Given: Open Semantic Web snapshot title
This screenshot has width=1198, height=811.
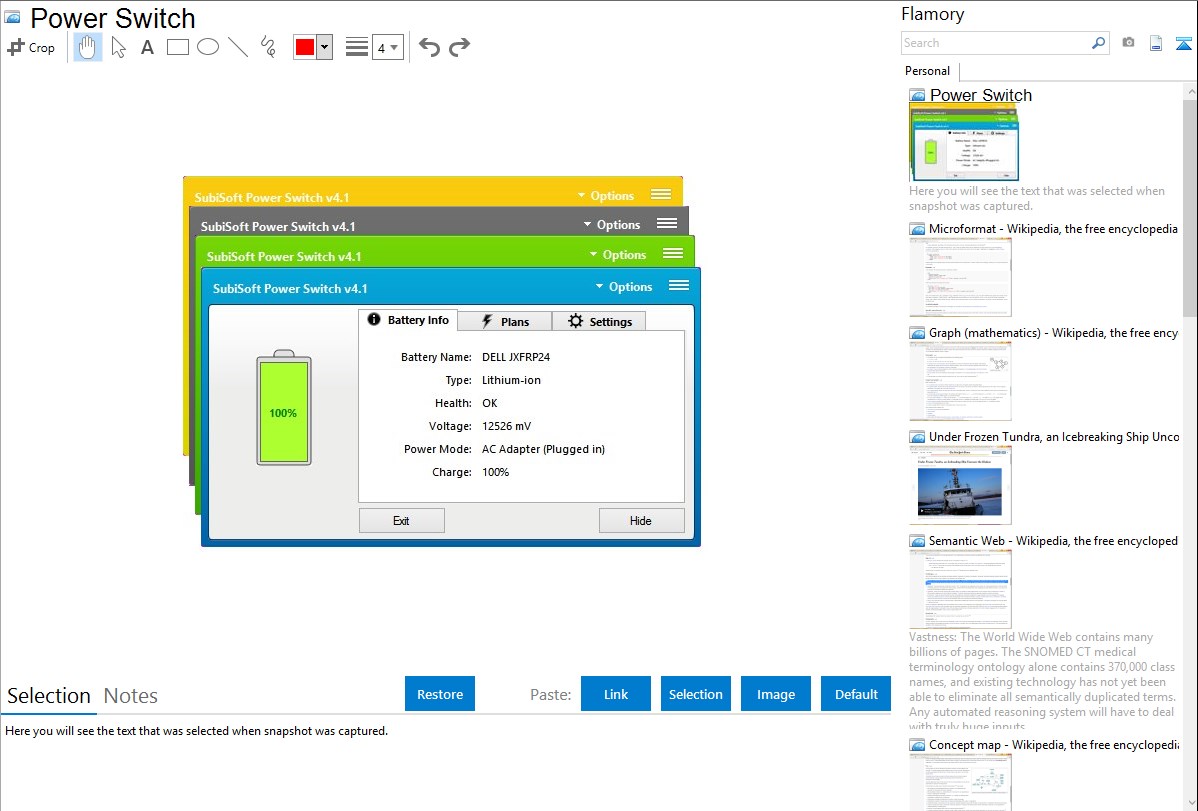Looking at the screenshot, I should [x=1053, y=540].
